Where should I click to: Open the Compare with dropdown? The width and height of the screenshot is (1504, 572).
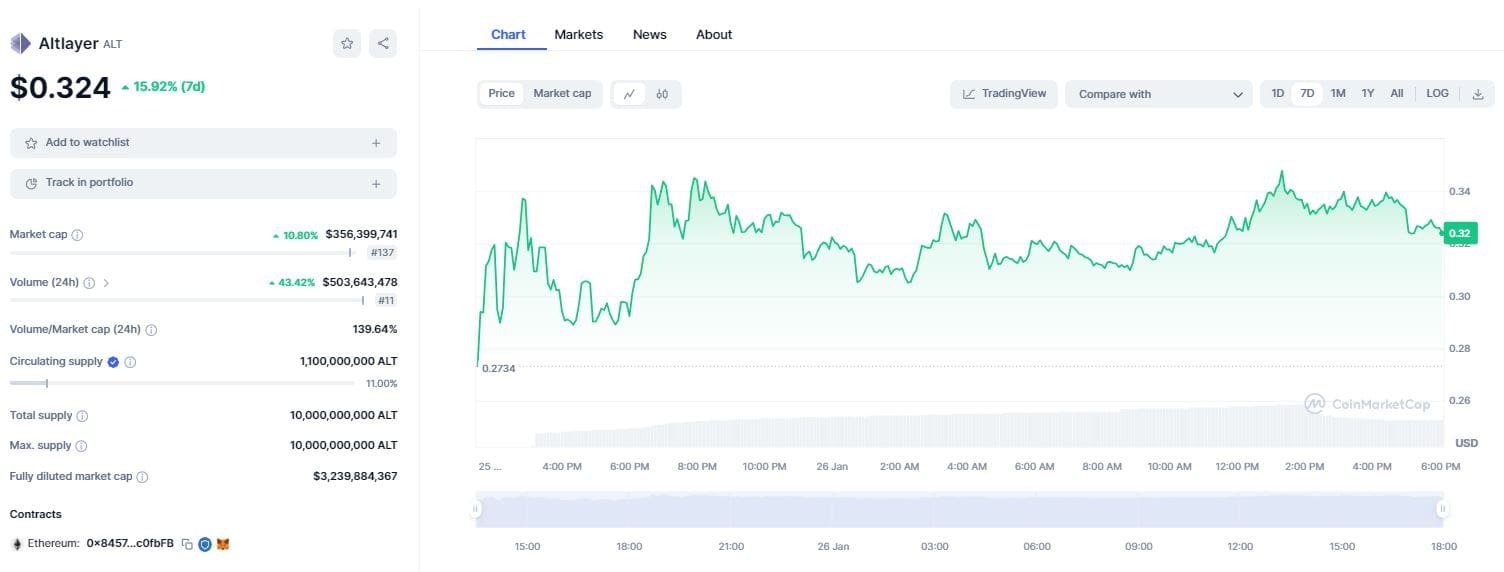point(1158,94)
